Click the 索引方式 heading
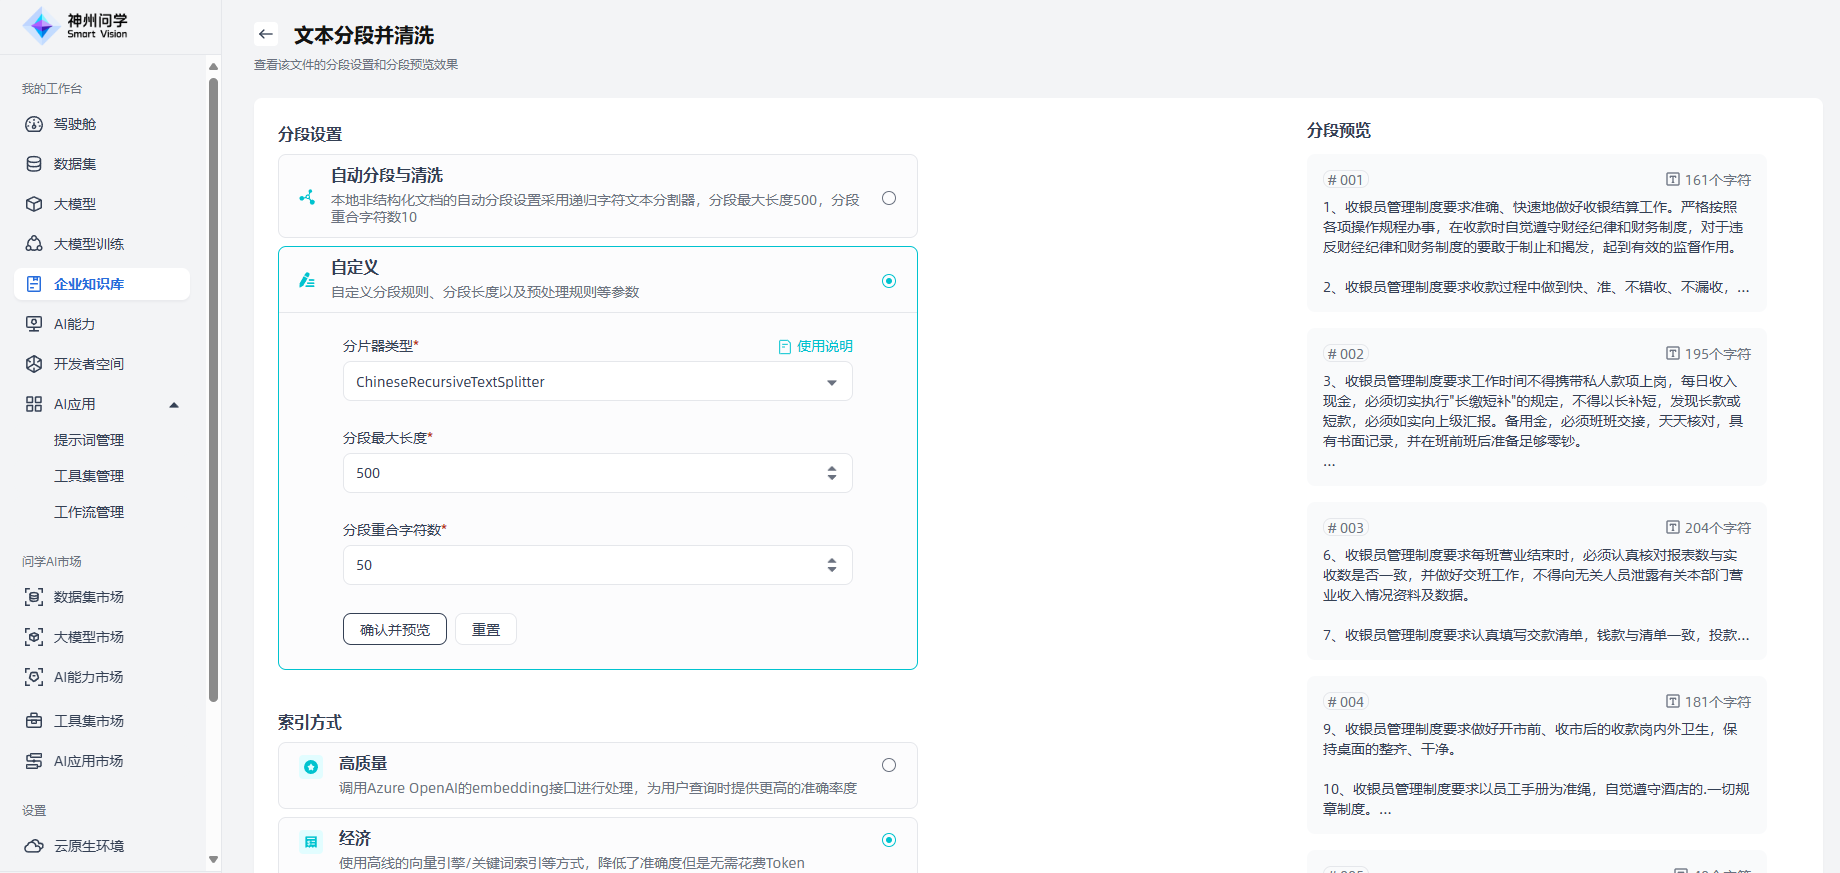 (310, 722)
